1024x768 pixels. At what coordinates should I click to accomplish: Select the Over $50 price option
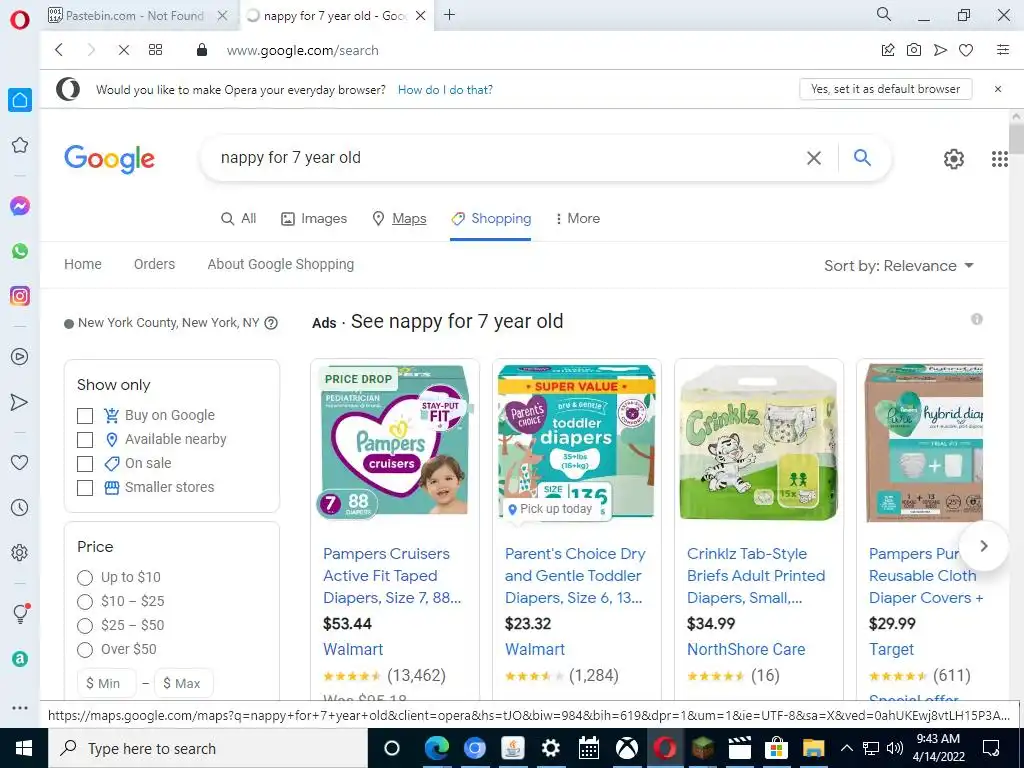tap(85, 650)
